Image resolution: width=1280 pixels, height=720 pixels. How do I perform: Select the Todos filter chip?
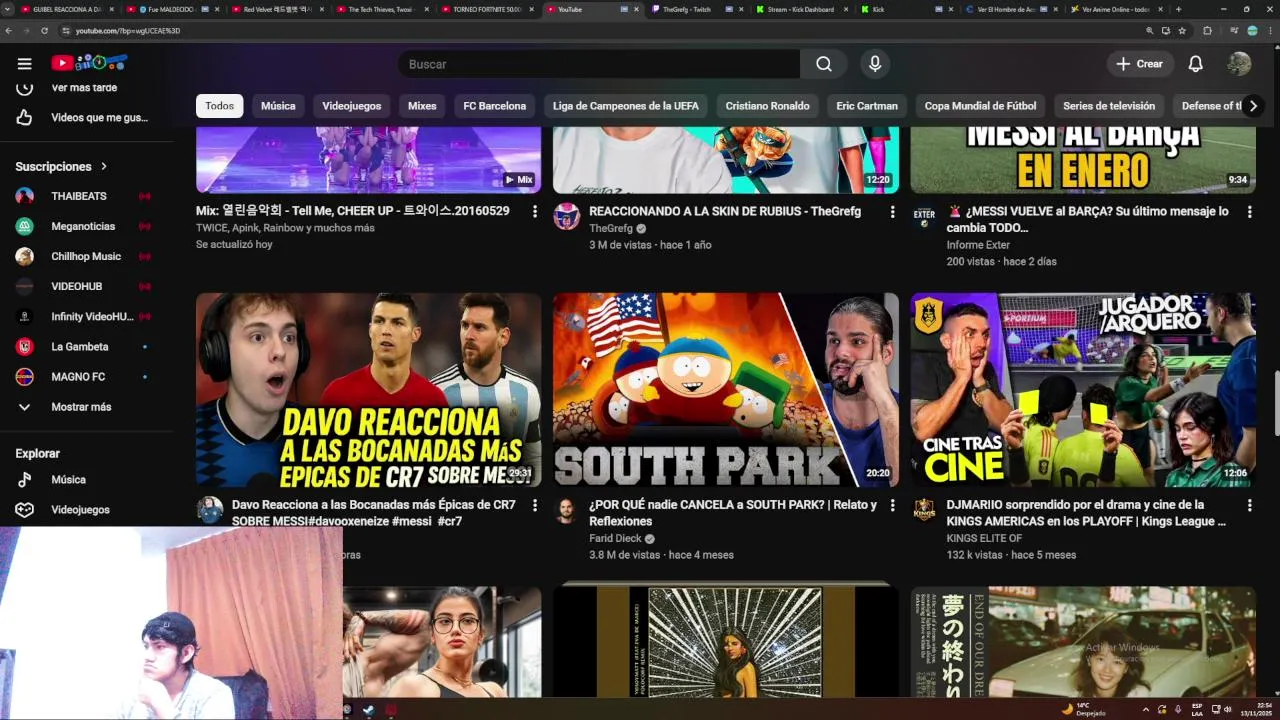(220, 106)
